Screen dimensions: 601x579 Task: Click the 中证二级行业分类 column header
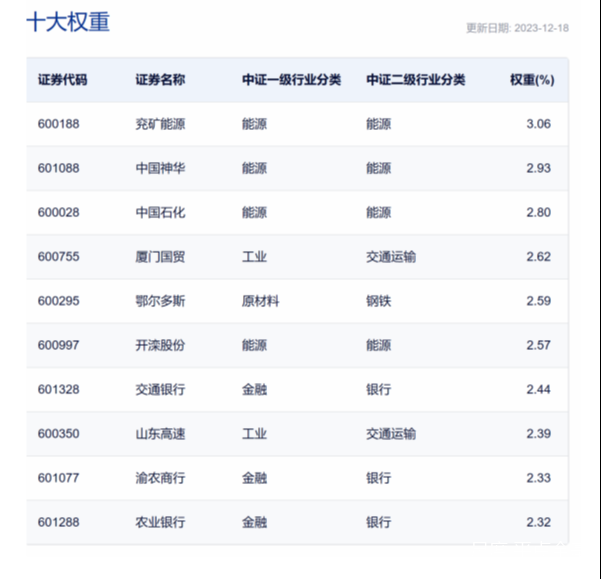pos(415,80)
